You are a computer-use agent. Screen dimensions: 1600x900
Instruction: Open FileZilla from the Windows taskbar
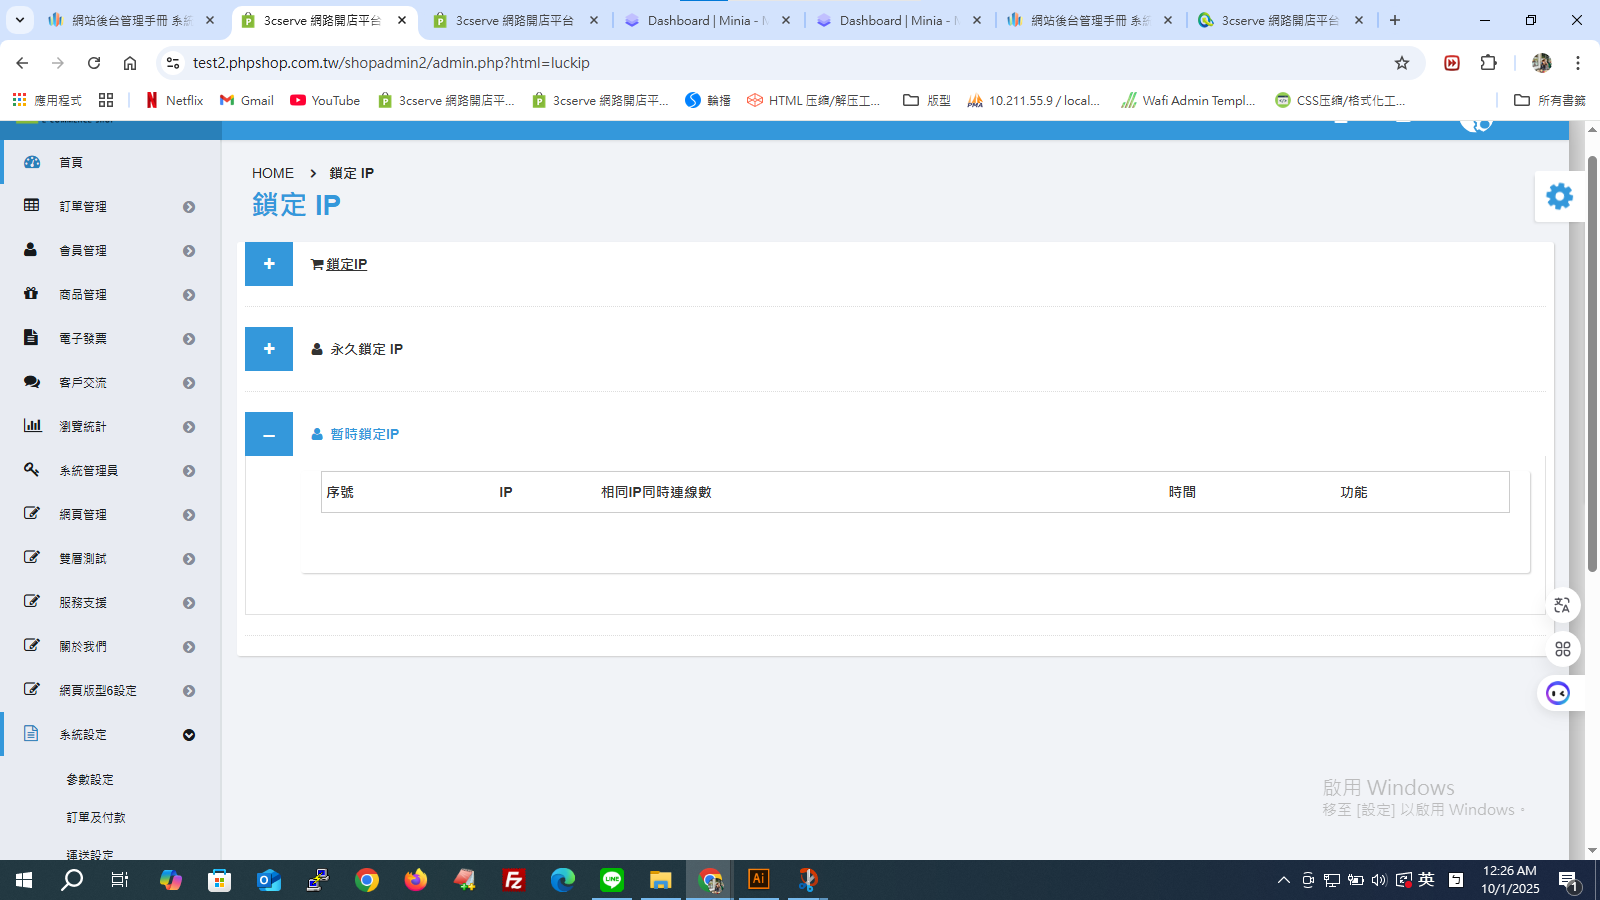514,880
